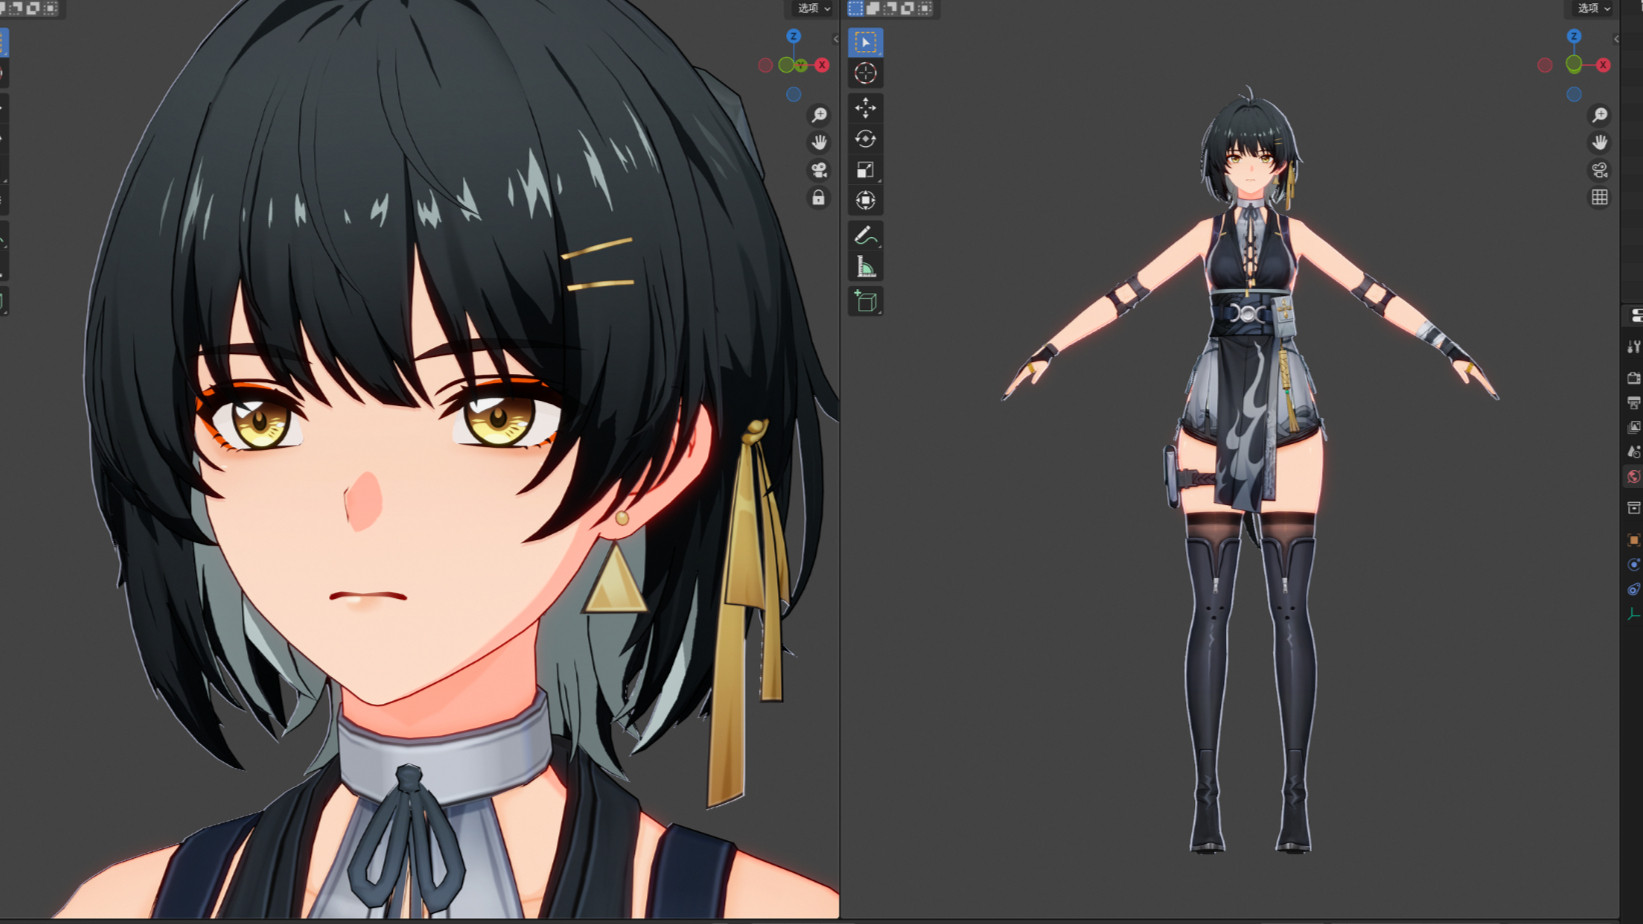This screenshot has width=1643, height=924.
Task: Toggle camera view in left viewport
Action: coord(818,170)
